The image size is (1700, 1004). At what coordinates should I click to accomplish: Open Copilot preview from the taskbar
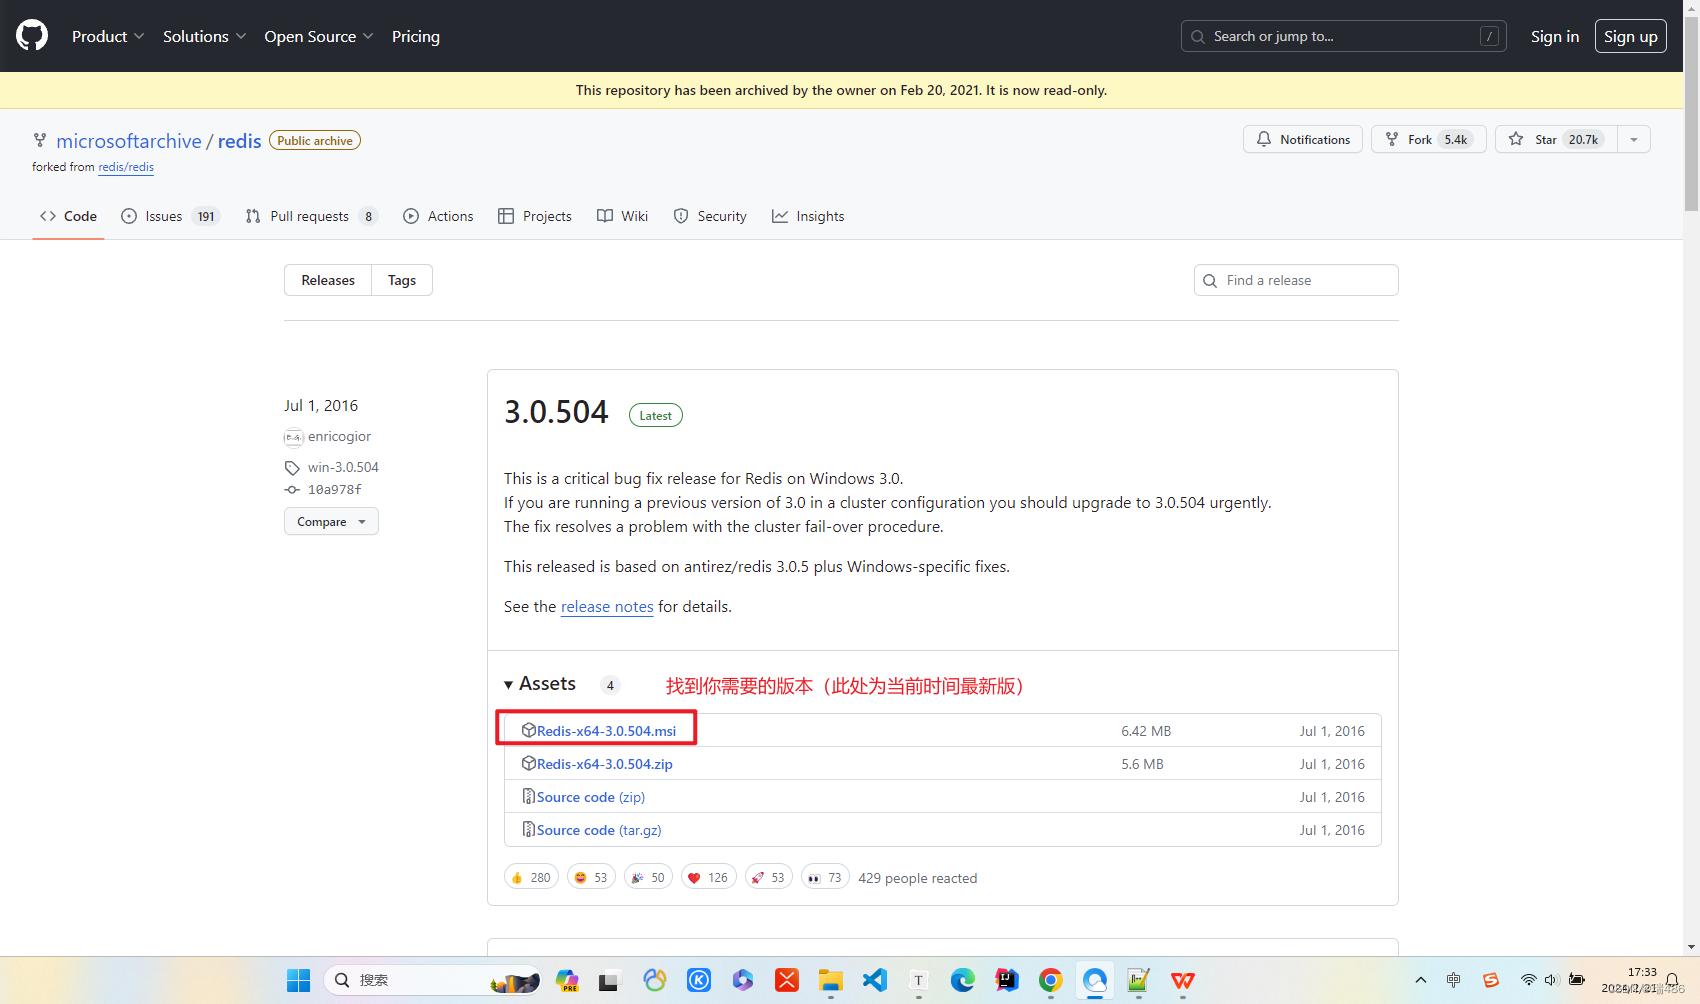(x=567, y=980)
